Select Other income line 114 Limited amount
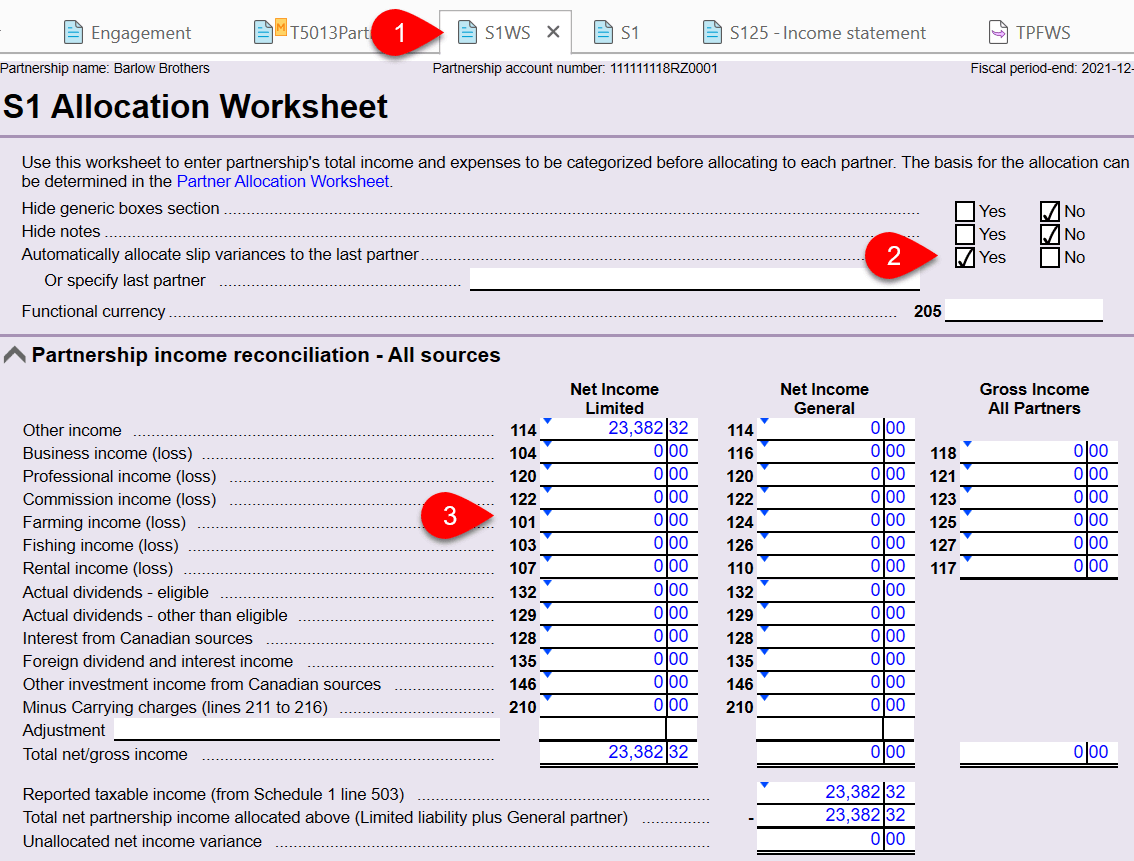Image resolution: width=1134 pixels, height=861 pixels. (x=618, y=428)
